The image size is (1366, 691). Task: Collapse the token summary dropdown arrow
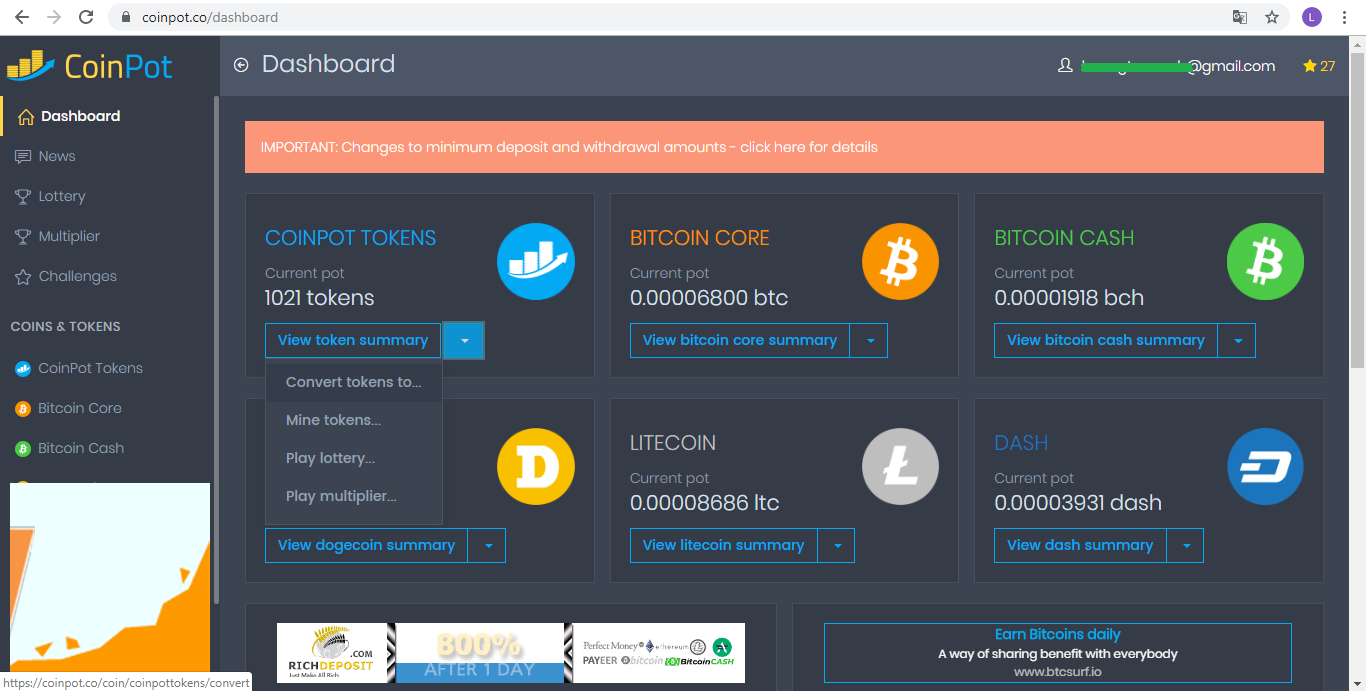point(464,340)
